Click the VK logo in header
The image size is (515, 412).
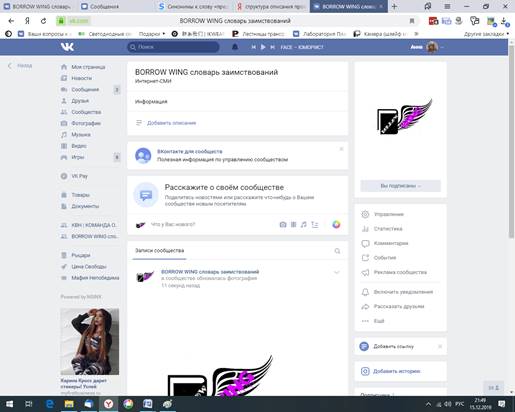point(67,47)
